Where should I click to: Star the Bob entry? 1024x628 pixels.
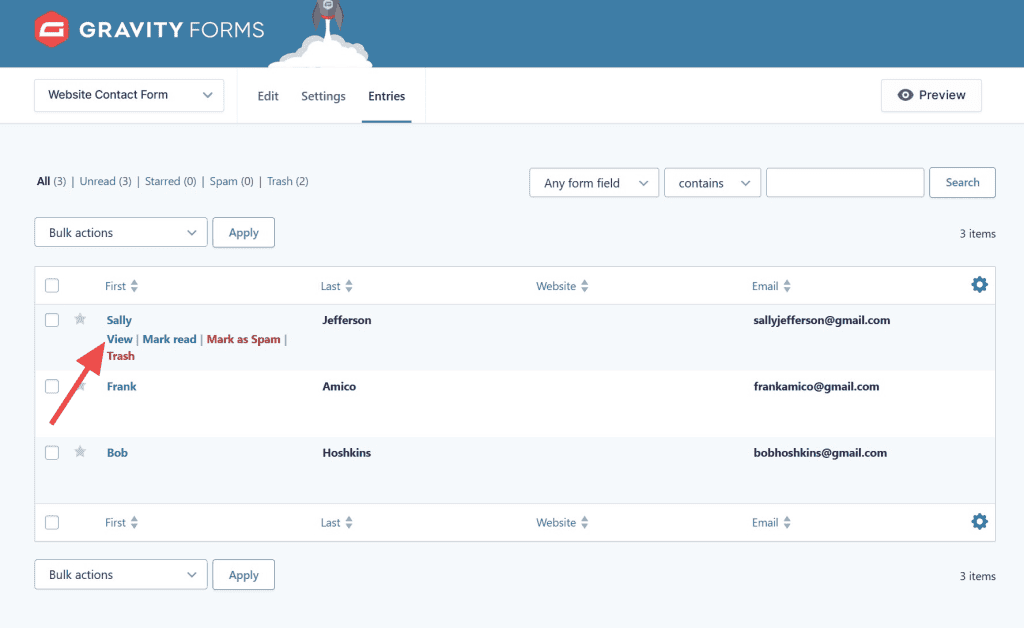pos(80,452)
